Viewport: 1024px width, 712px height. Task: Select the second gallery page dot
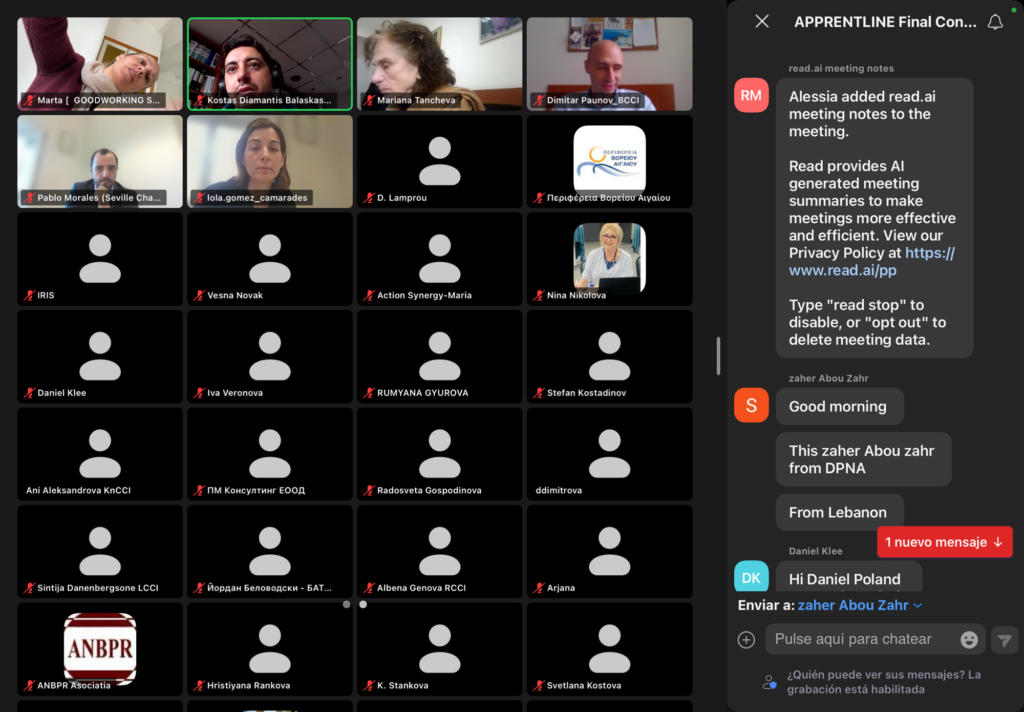363,604
